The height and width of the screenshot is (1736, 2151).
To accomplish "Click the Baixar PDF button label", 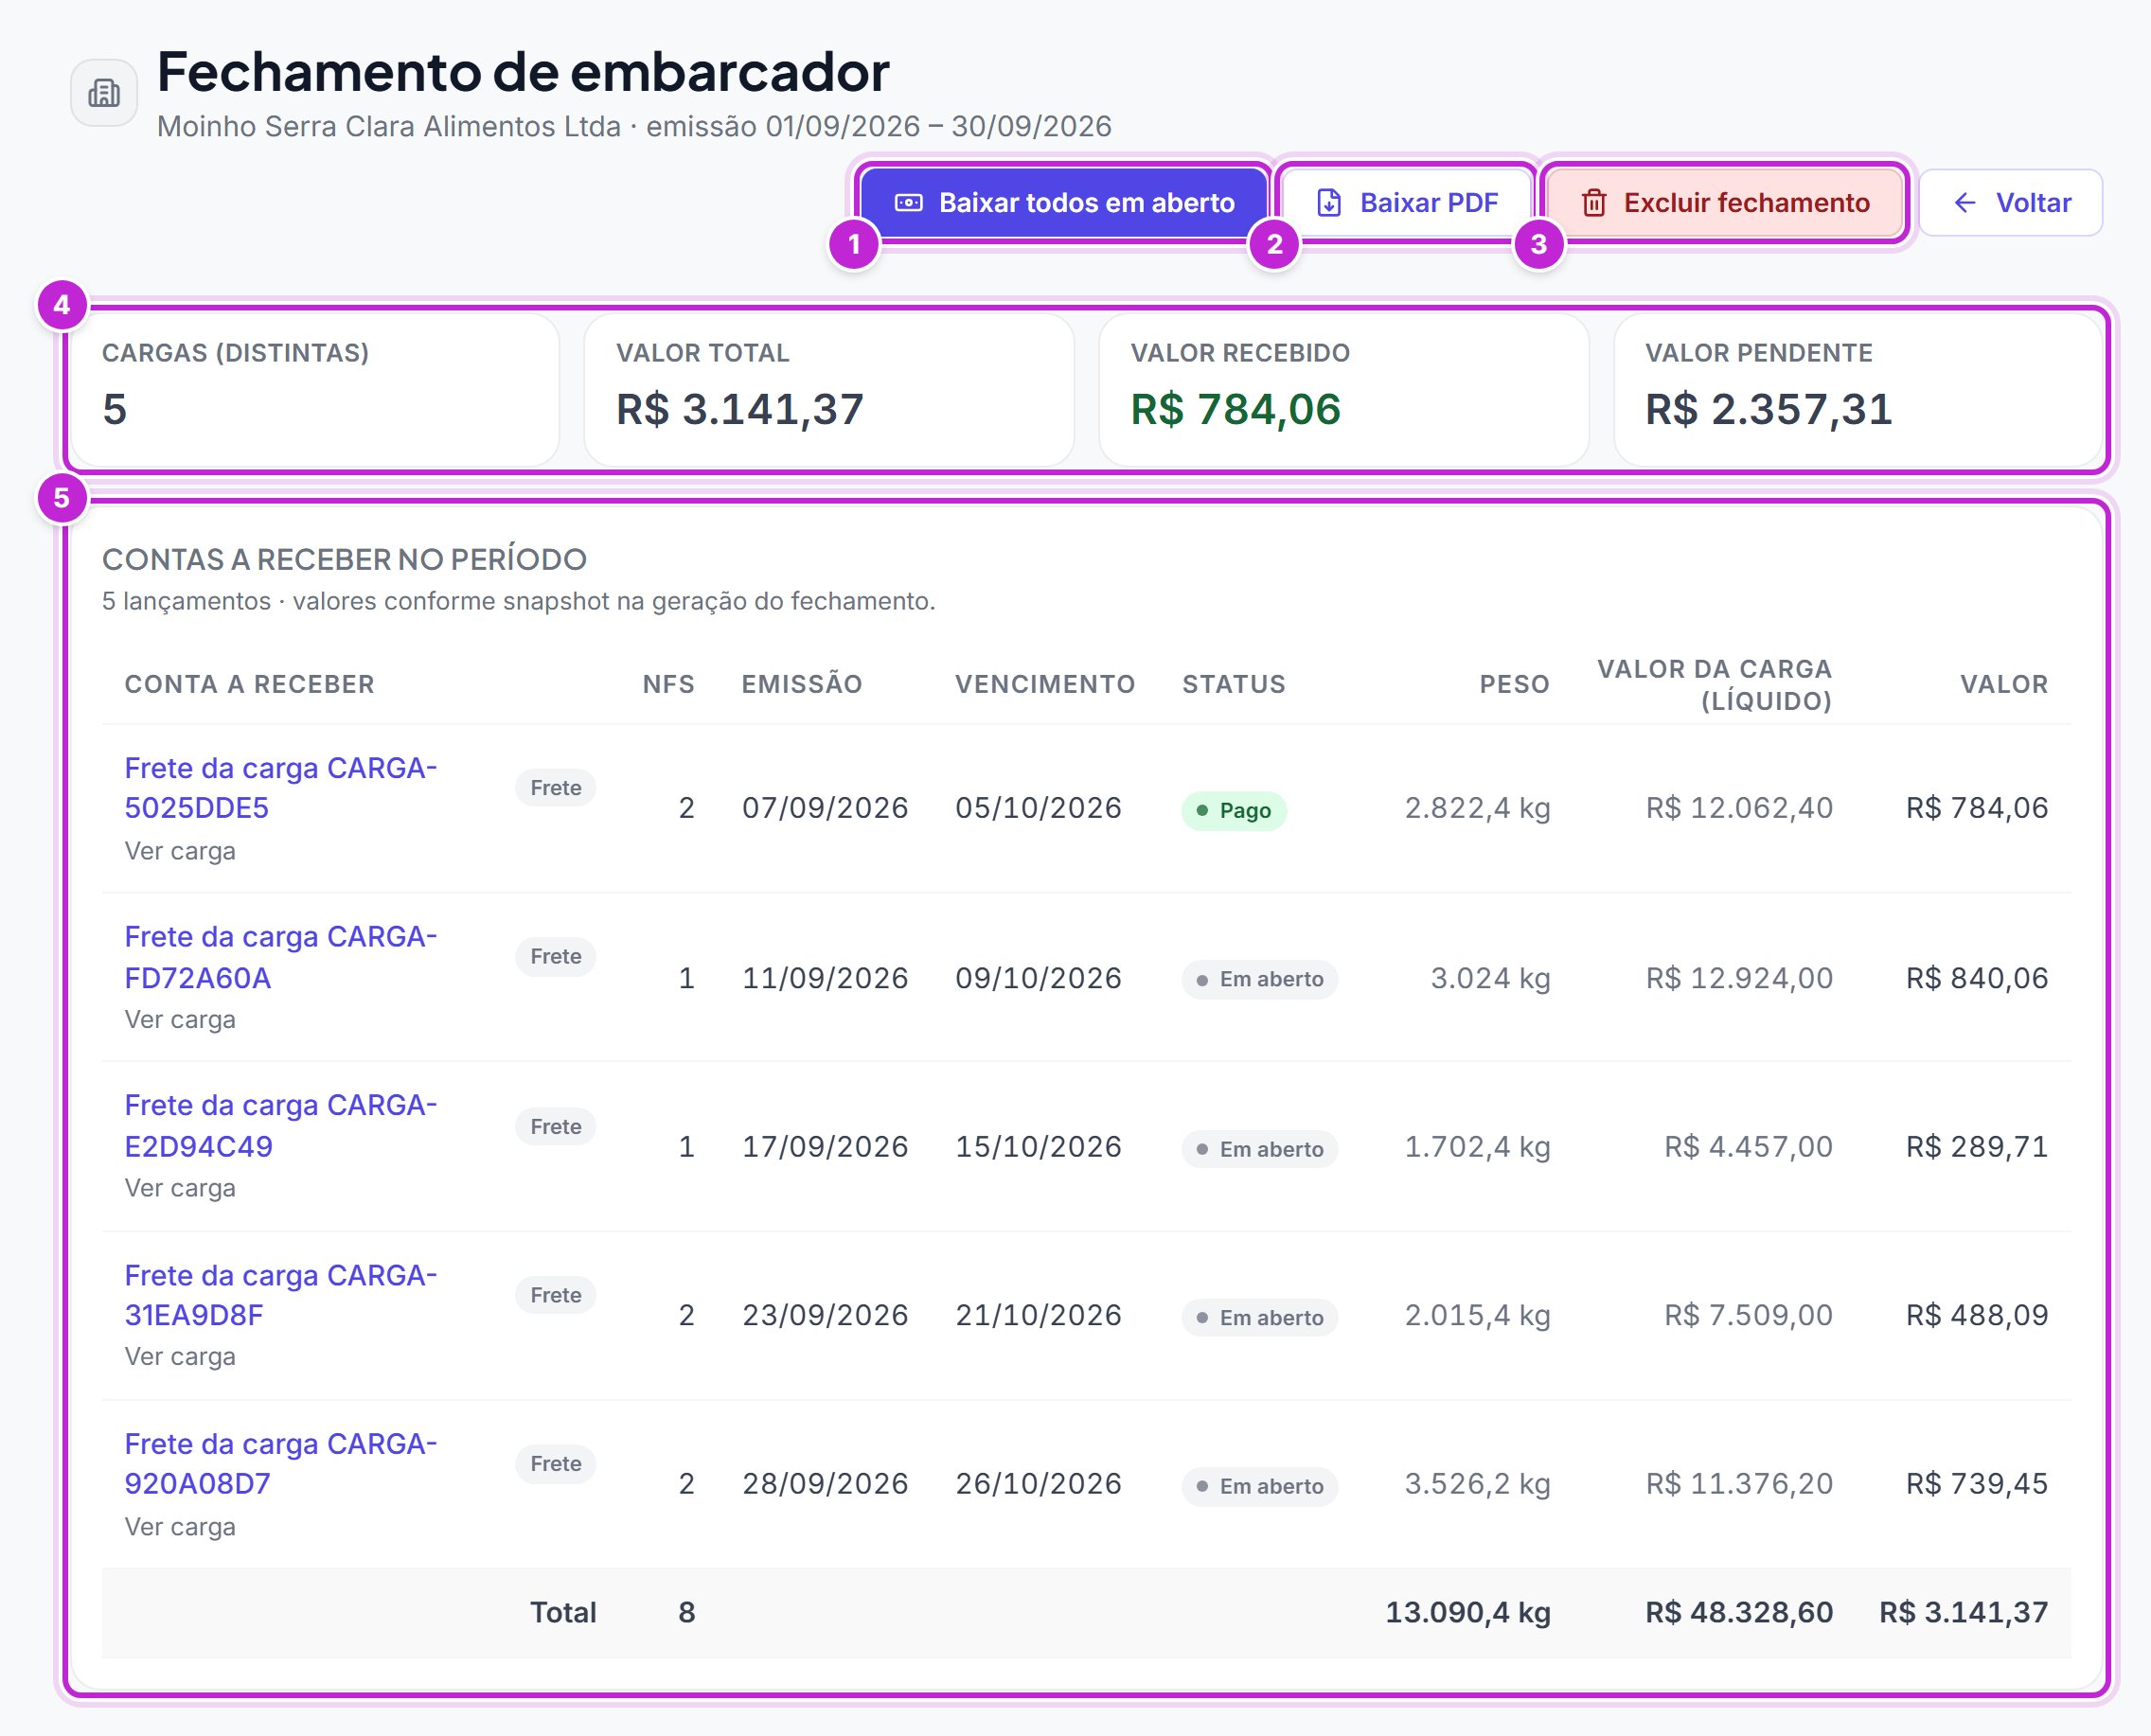I will (x=1429, y=203).
